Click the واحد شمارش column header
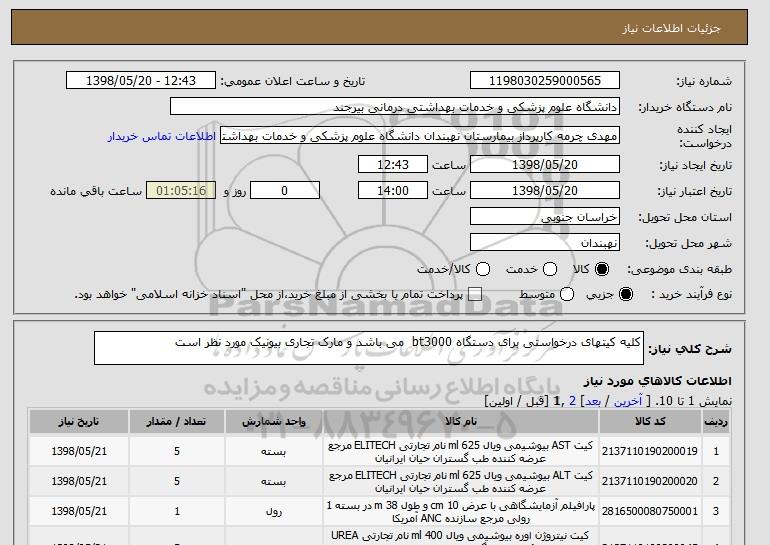 coord(274,422)
